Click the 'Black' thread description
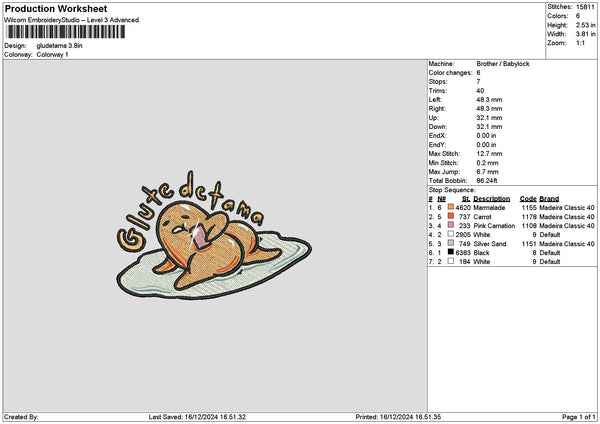 pos(481,253)
